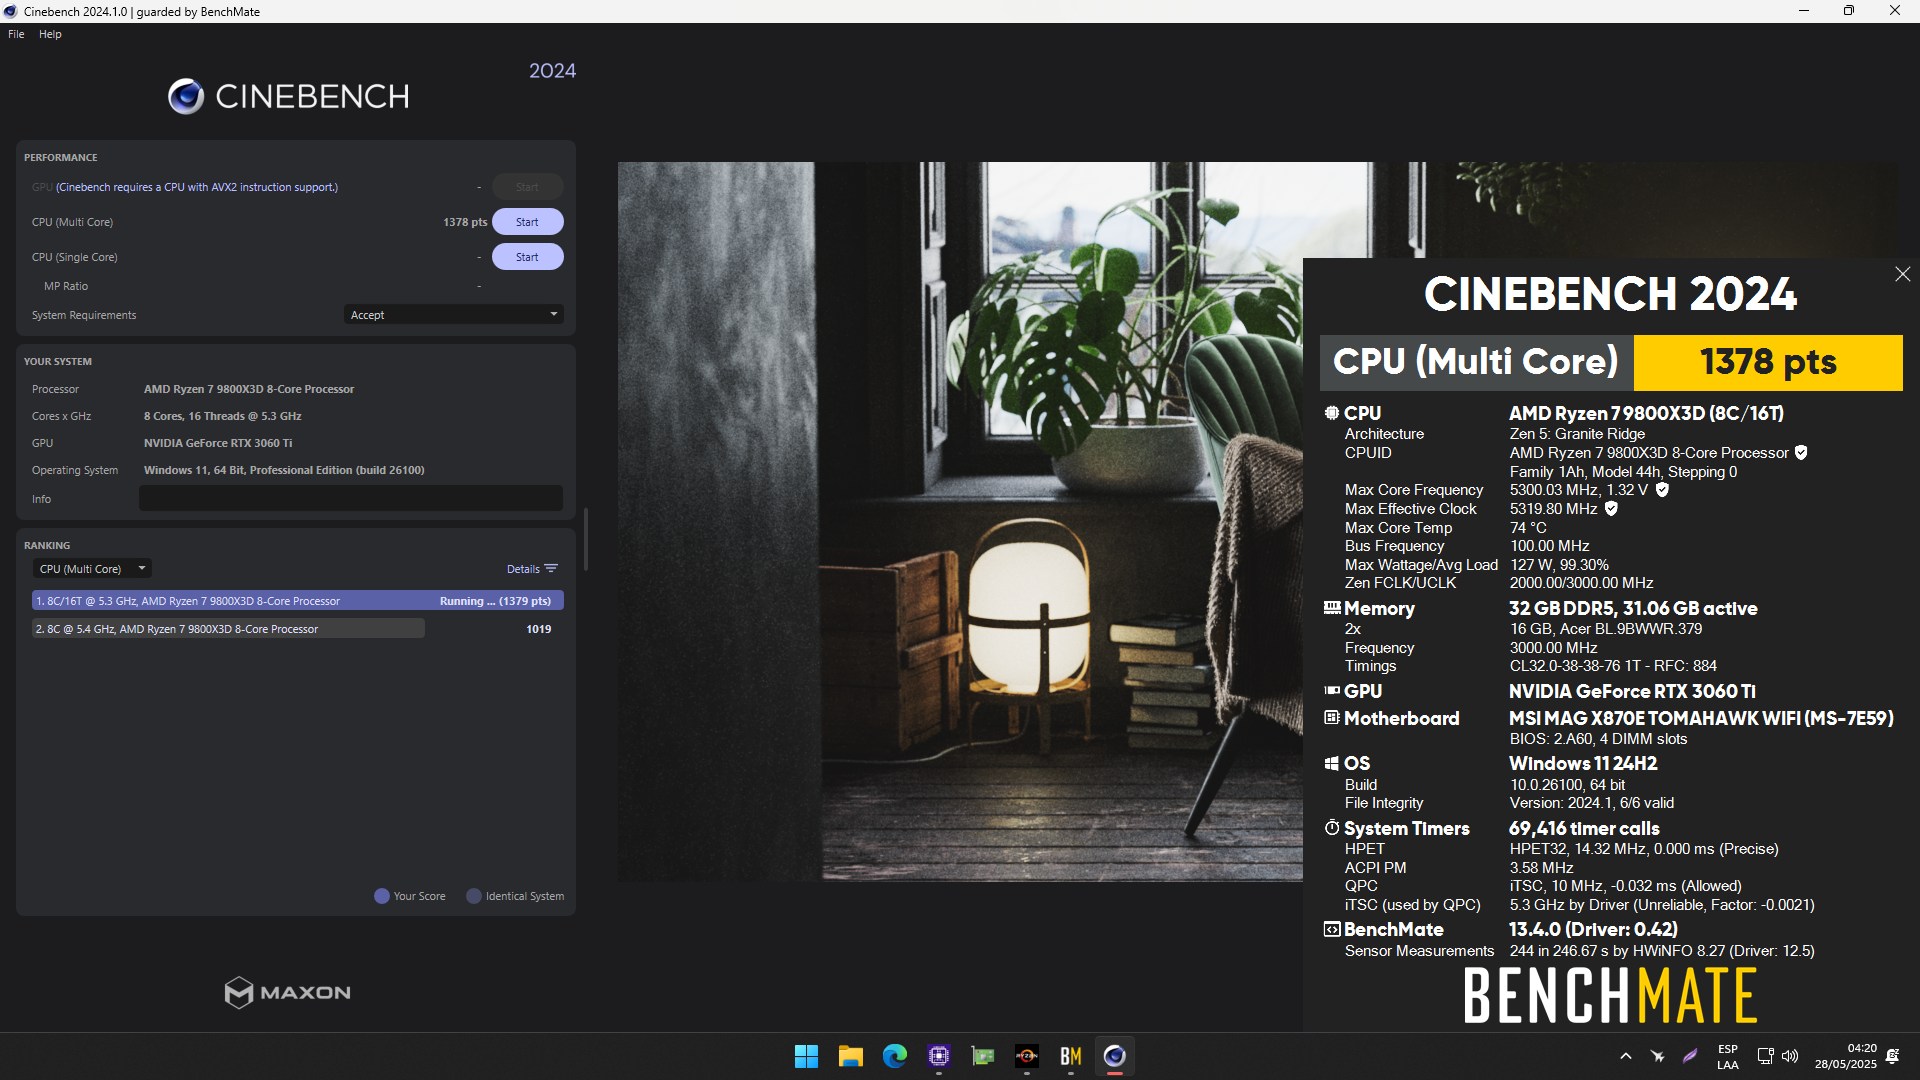Click the AVX2 instruction support notice
This screenshot has width=1920, height=1080.
tap(197, 187)
